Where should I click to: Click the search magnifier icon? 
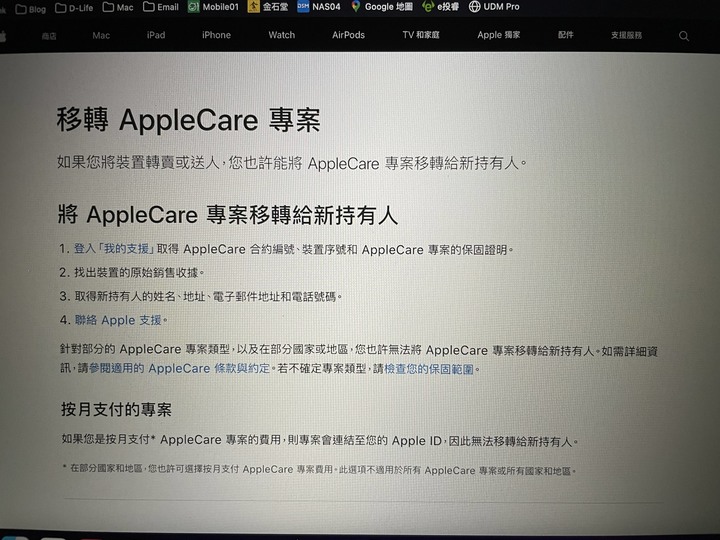point(684,36)
